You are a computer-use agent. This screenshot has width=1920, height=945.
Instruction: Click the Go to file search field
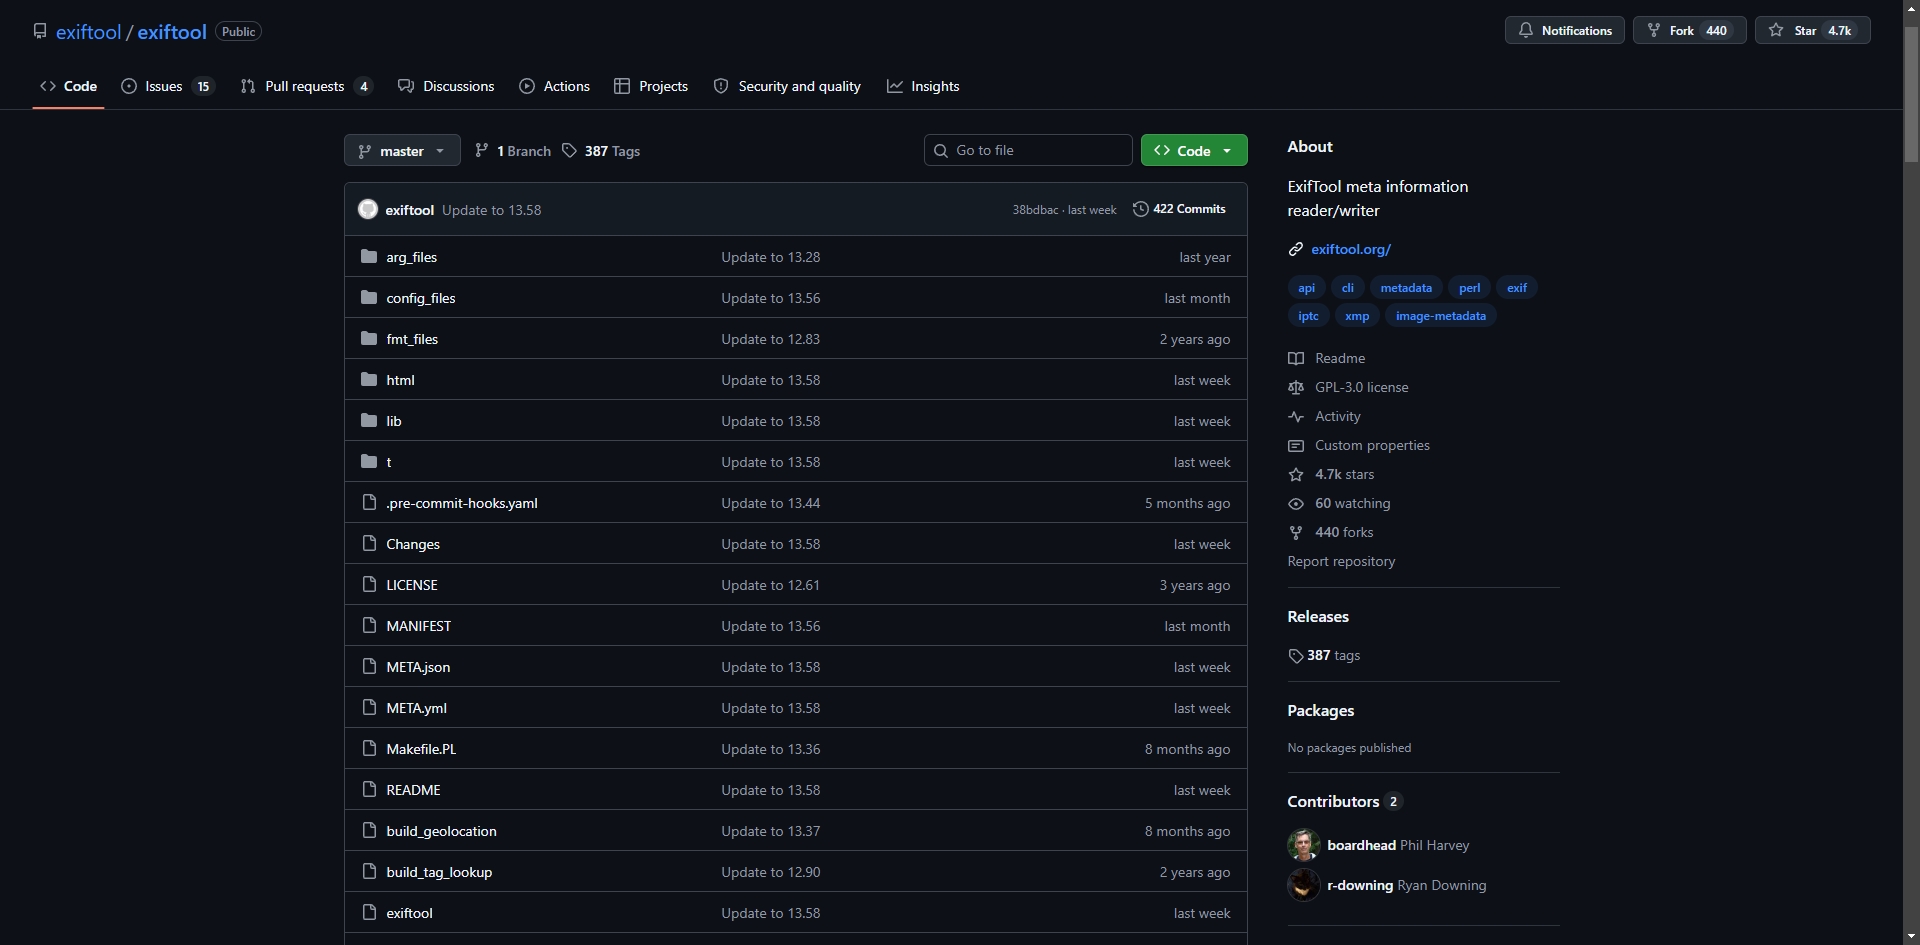1028,150
